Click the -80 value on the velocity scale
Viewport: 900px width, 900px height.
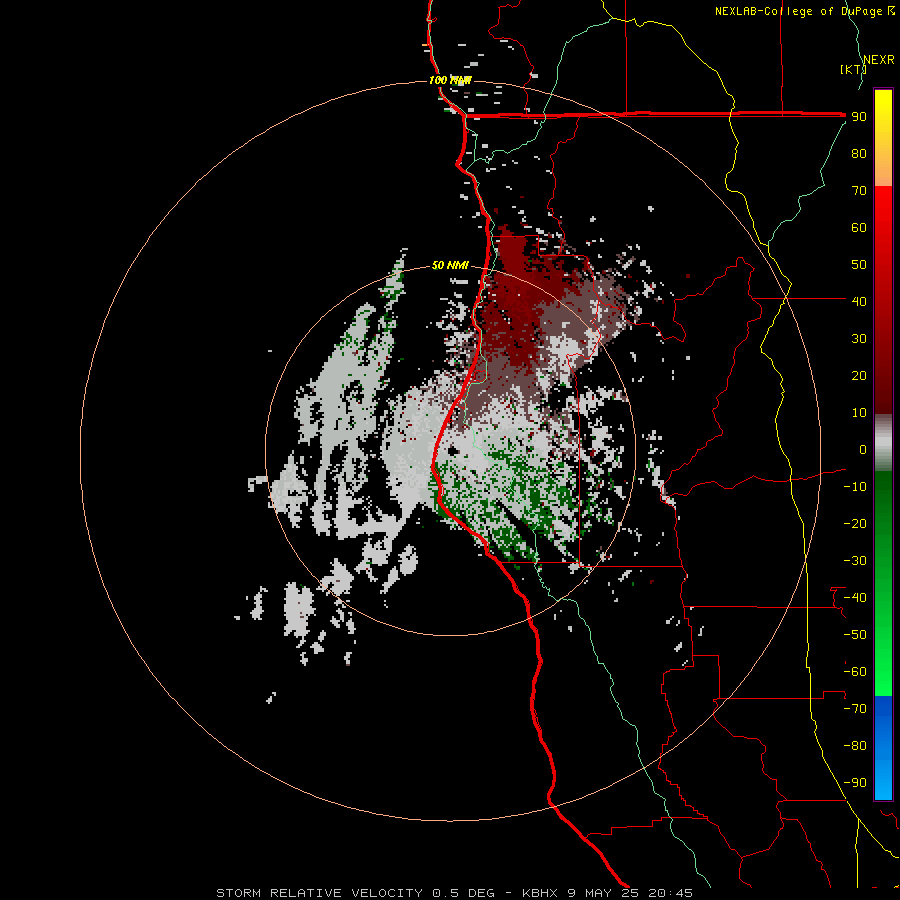pyautogui.click(x=855, y=746)
